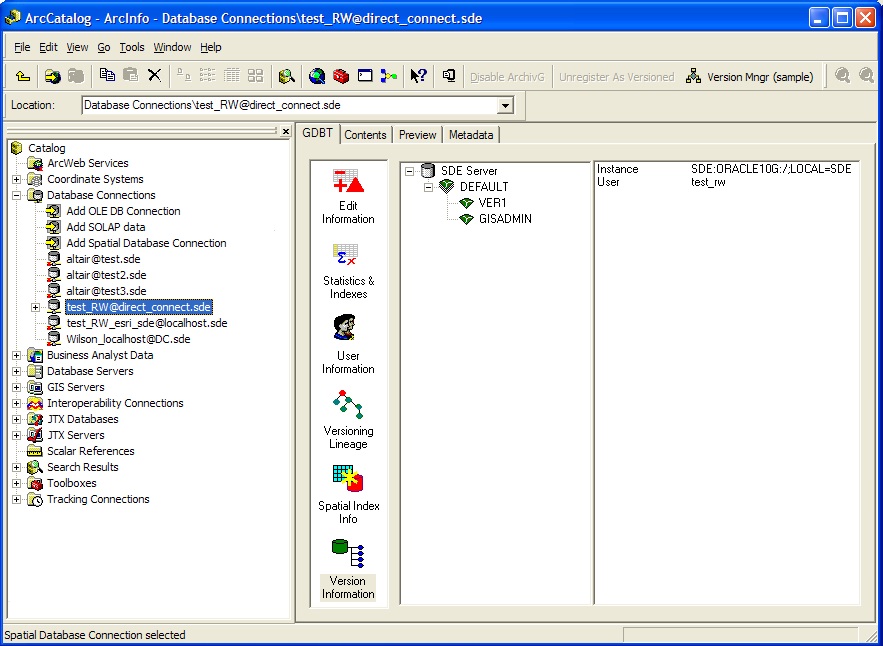This screenshot has height=646, width=883.
Task: Click the What's This help icon
Action: pyautogui.click(x=418, y=76)
